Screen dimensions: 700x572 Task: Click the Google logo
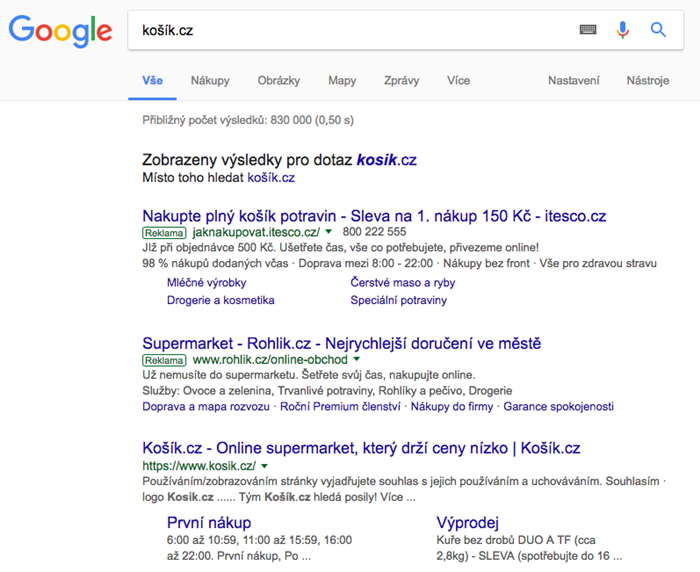(x=59, y=30)
